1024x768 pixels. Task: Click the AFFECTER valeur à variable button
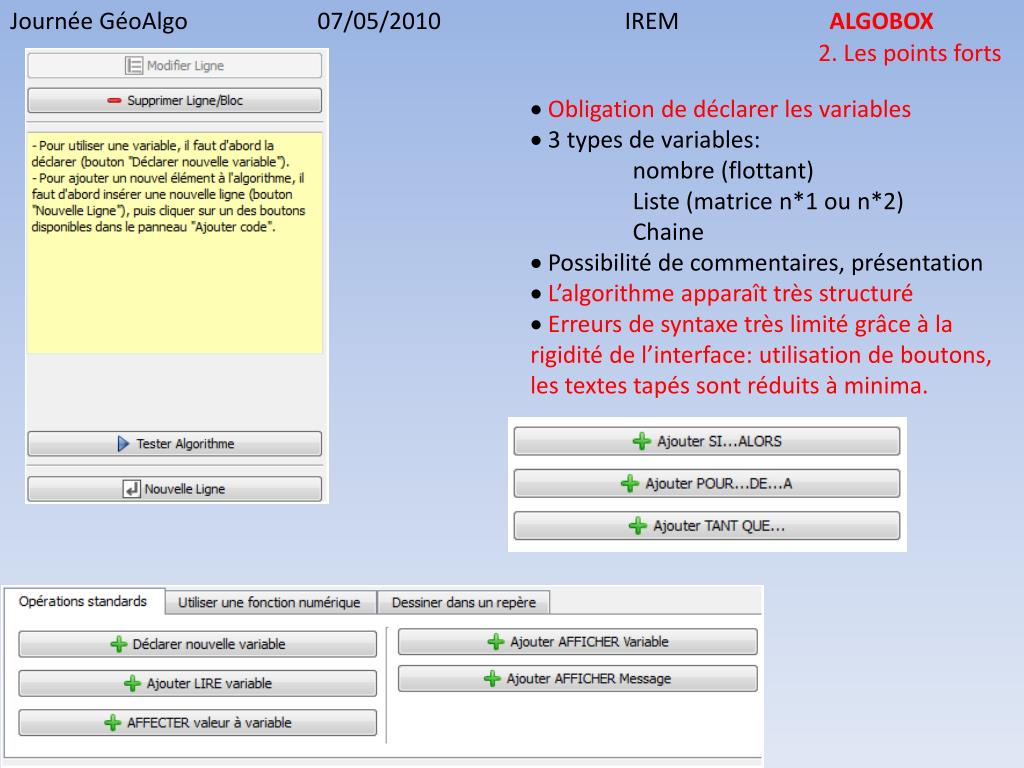click(197, 723)
